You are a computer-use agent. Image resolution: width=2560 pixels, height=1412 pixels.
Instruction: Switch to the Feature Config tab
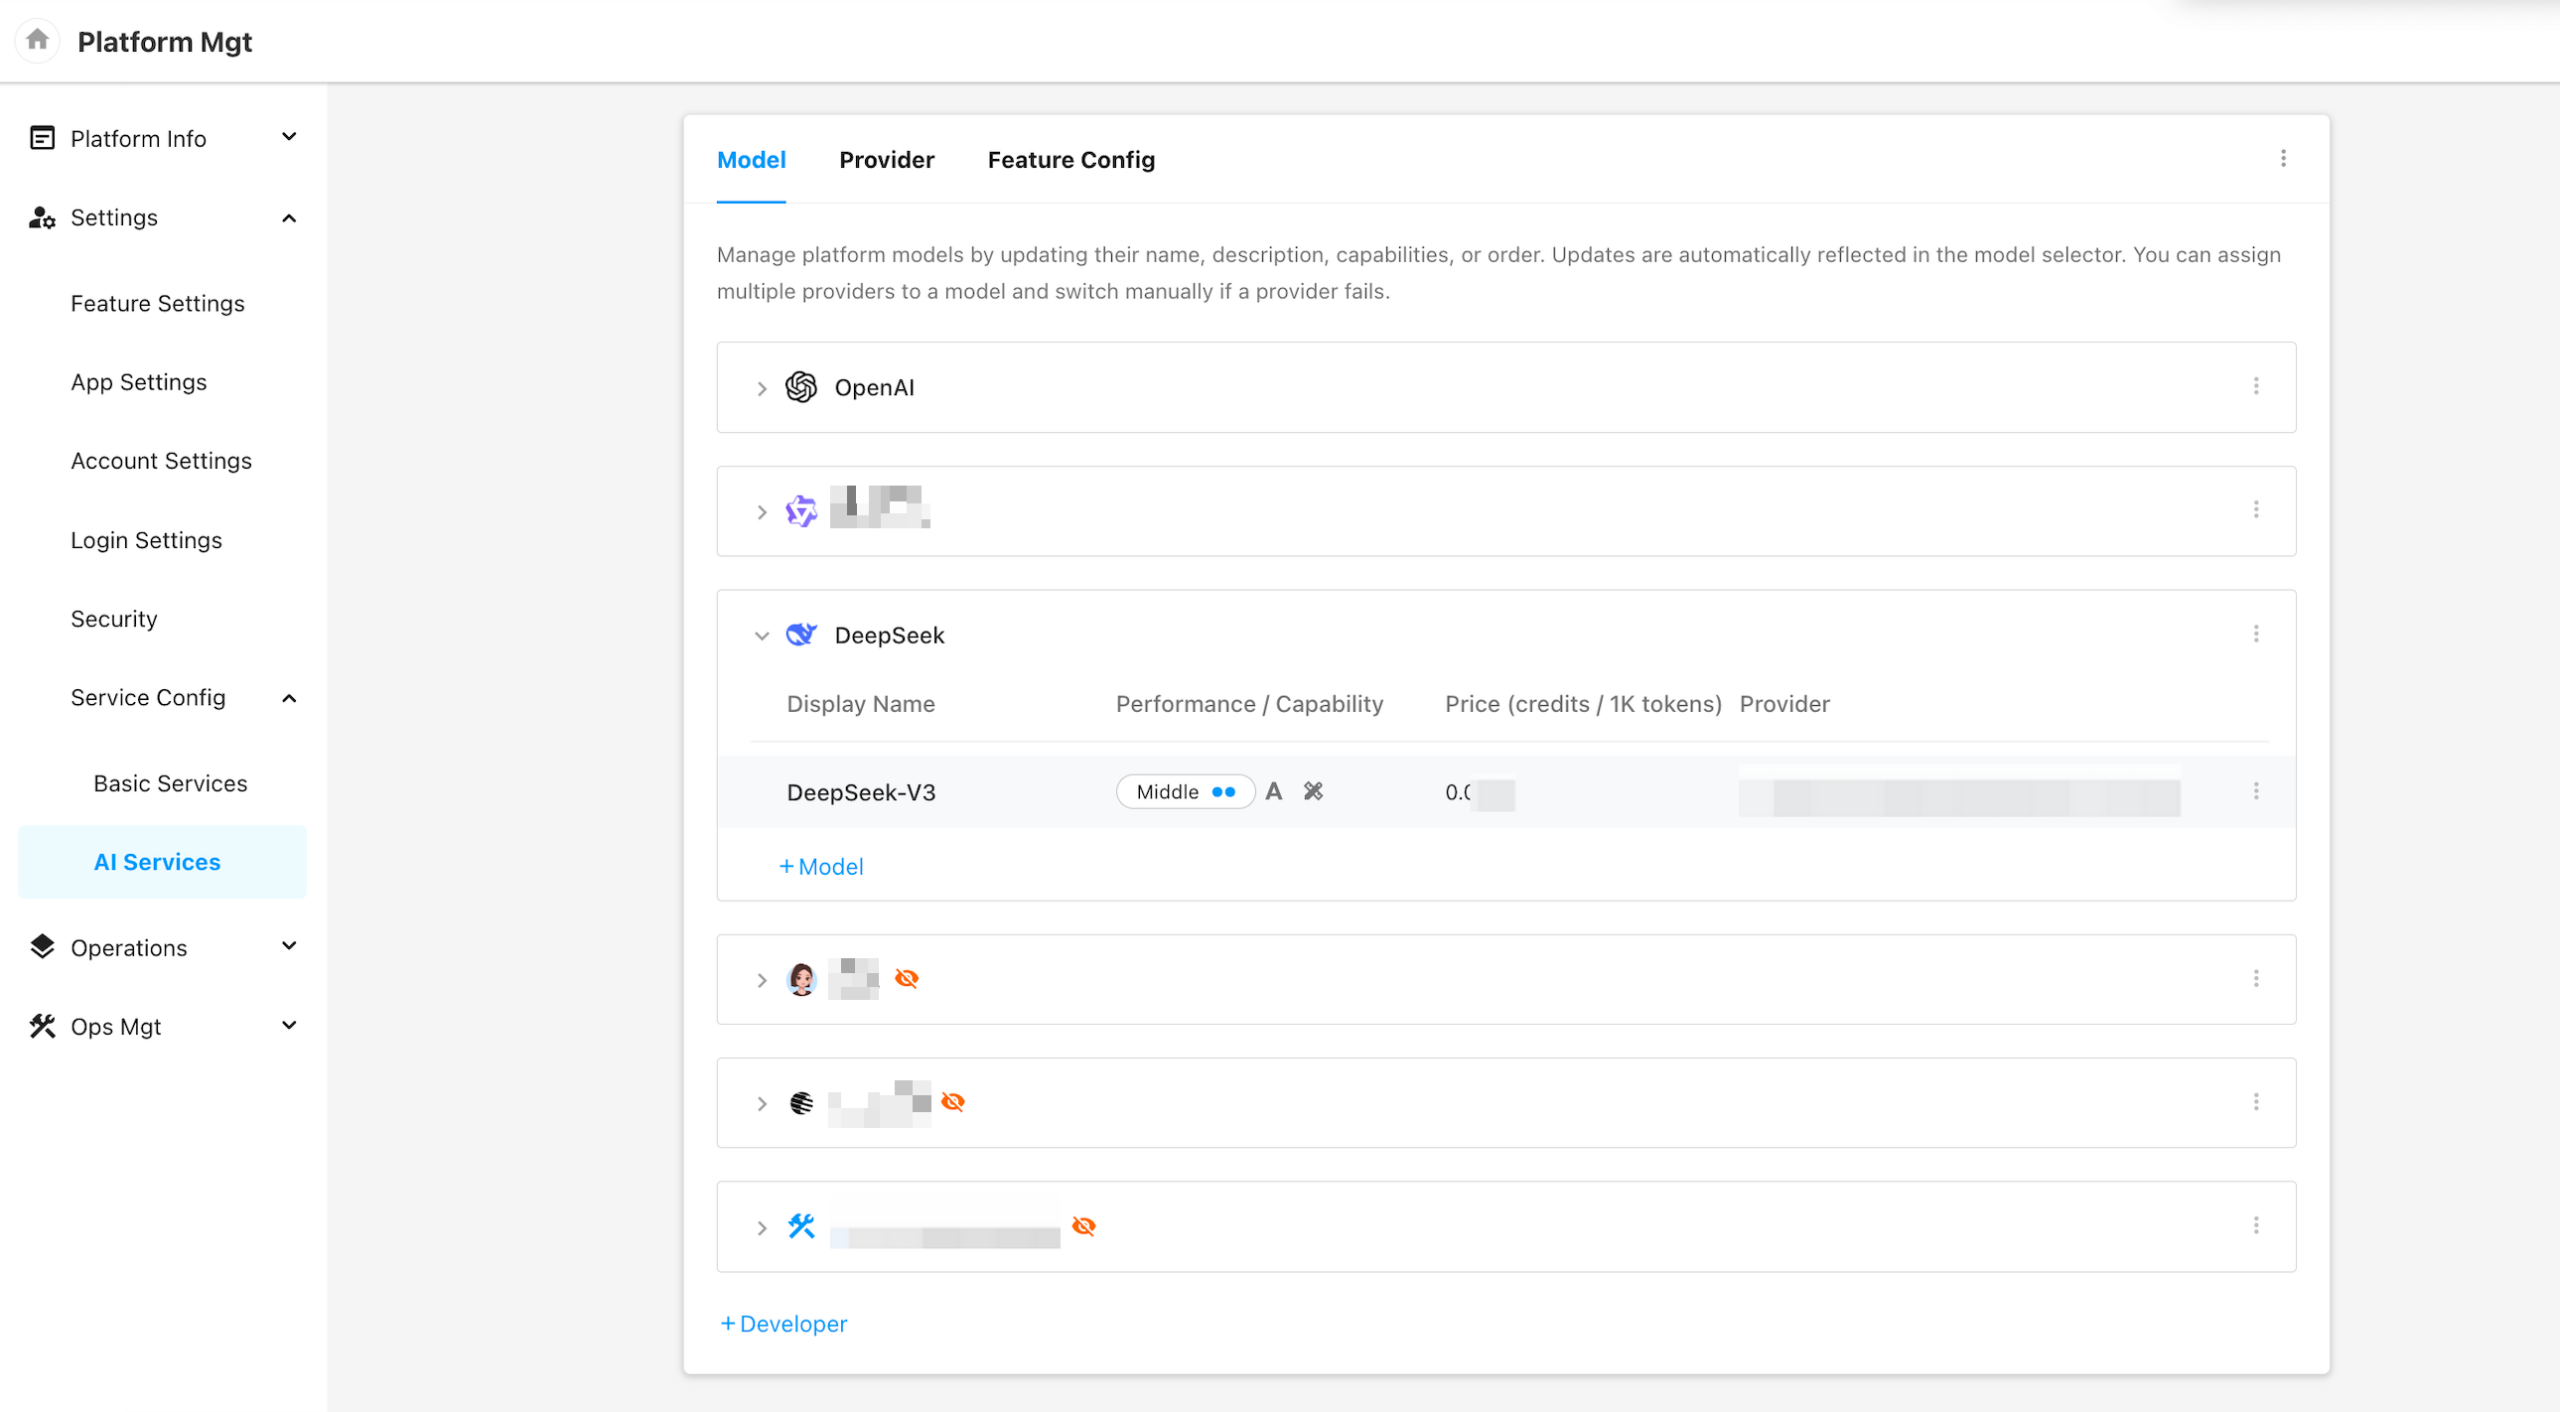pyautogui.click(x=1071, y=160)
